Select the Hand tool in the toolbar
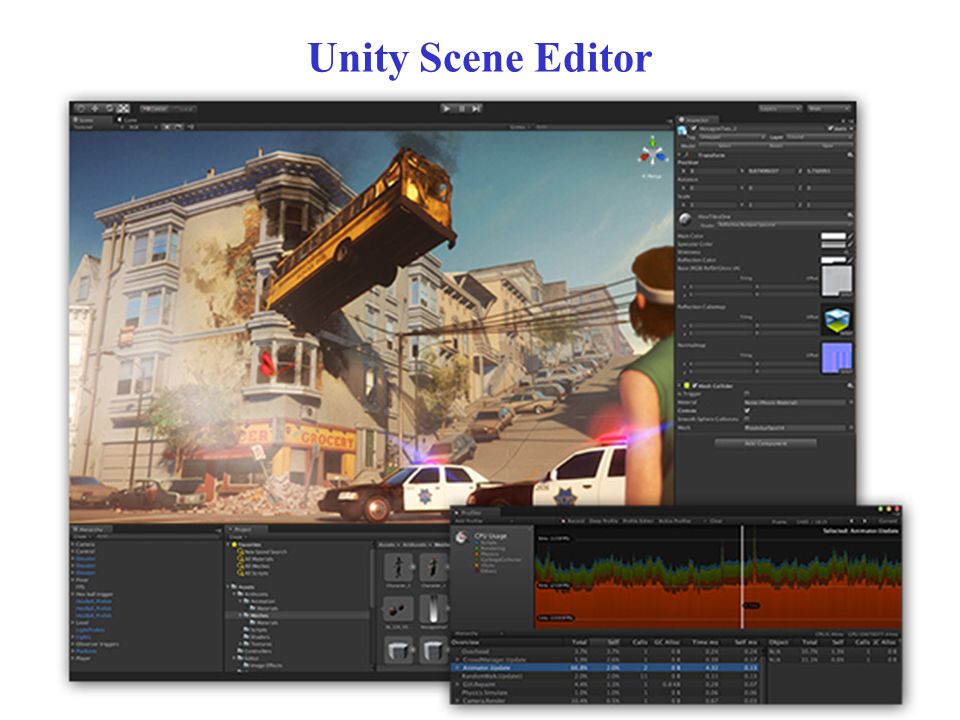Viewport: 960px width, 720px height. pyautogui.click(x=81, y=108)
